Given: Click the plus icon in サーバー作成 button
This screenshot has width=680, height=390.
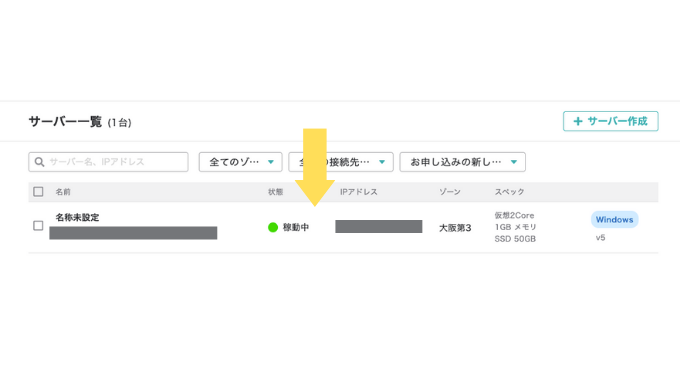Looking at the screenshot, I should (x=578, y=121).
